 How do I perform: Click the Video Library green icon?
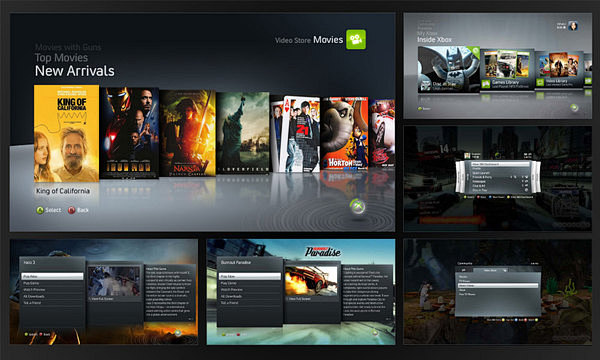[540, 82]
